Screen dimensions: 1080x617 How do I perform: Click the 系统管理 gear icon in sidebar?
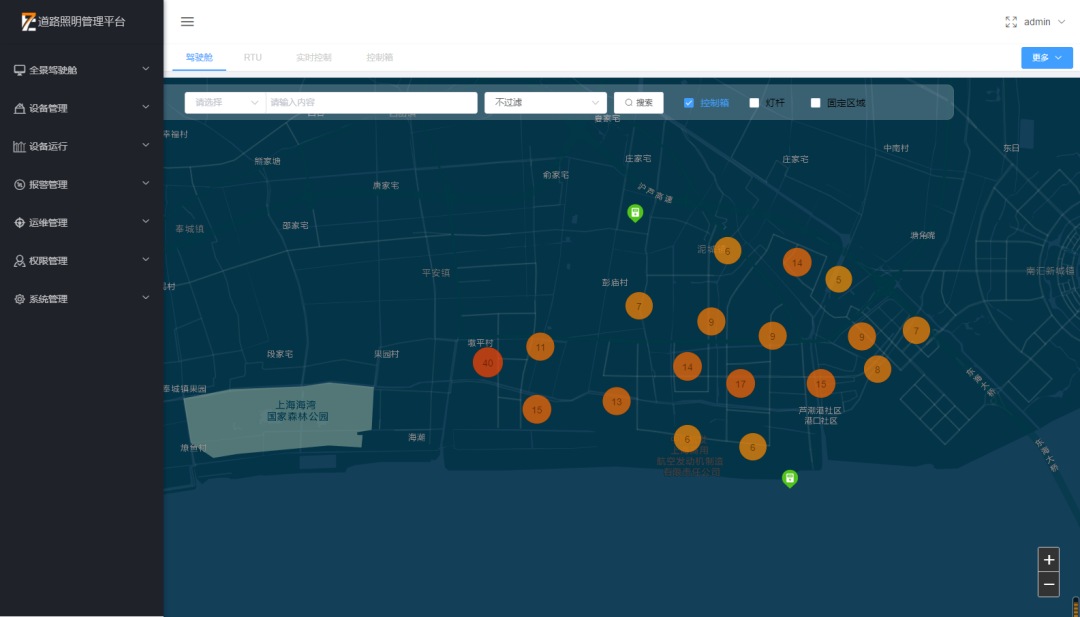(19, 299)
